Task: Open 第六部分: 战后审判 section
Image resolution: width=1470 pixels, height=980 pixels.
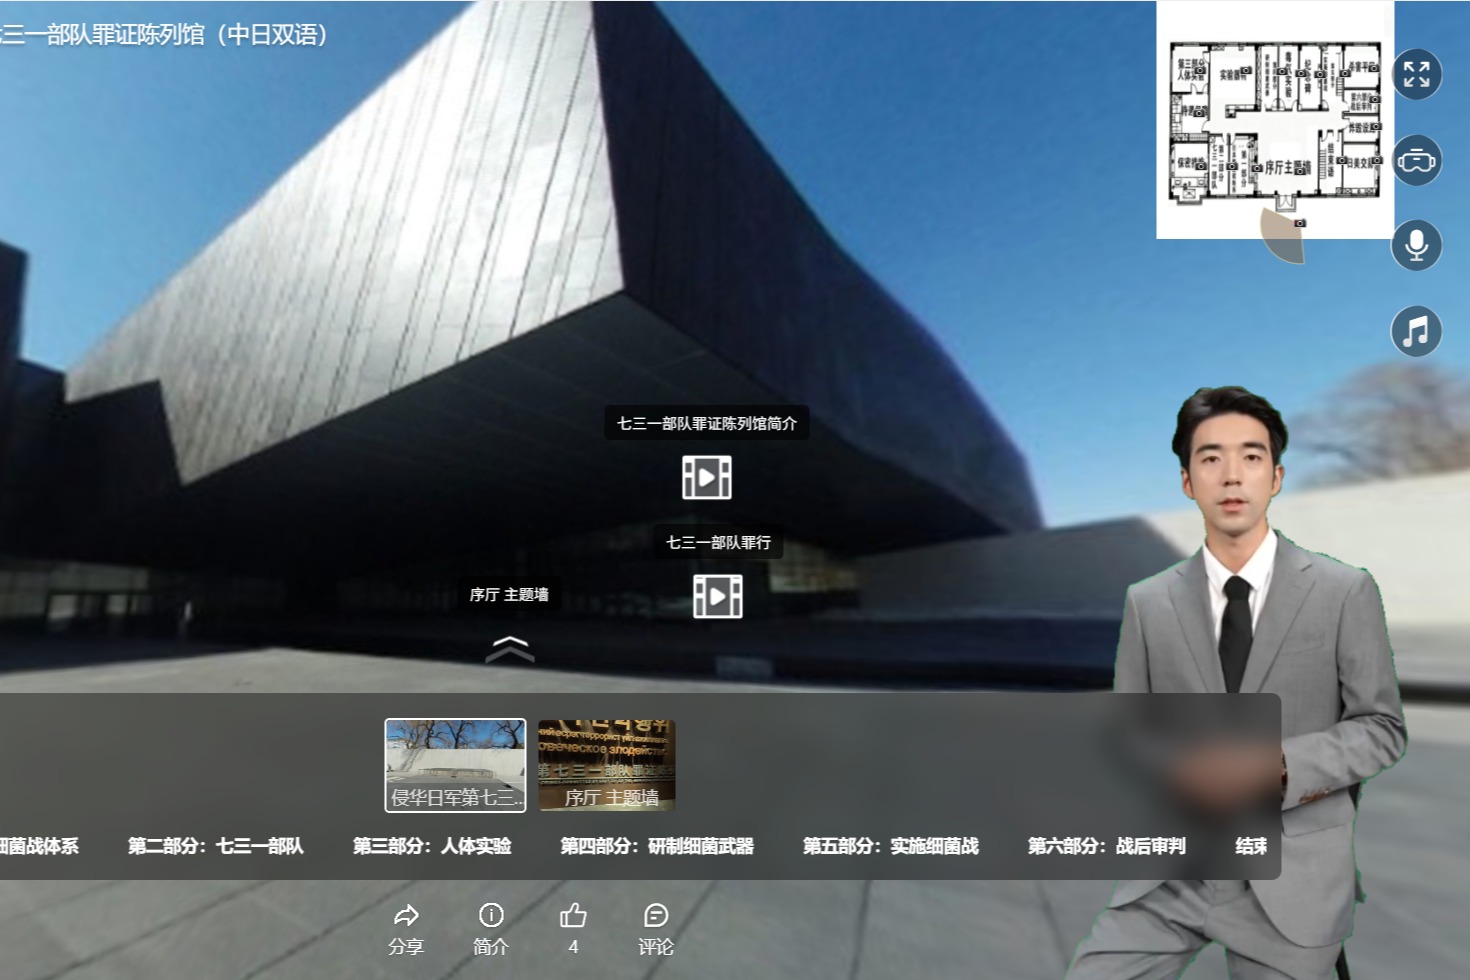Action: tap(1107, 846)
